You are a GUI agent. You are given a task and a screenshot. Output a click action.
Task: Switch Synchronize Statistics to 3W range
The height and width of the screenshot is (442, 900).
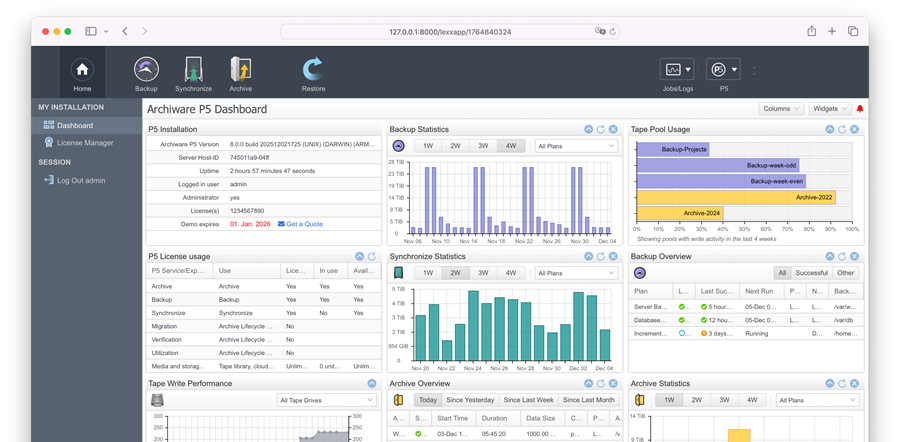pyautogui.click(x=483, y=273)
